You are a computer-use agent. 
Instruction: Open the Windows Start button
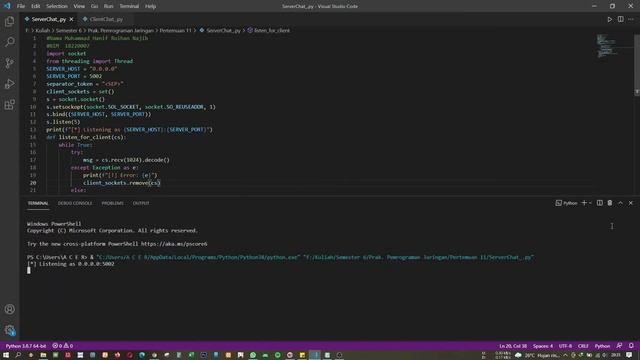click(x=6, y=355)
